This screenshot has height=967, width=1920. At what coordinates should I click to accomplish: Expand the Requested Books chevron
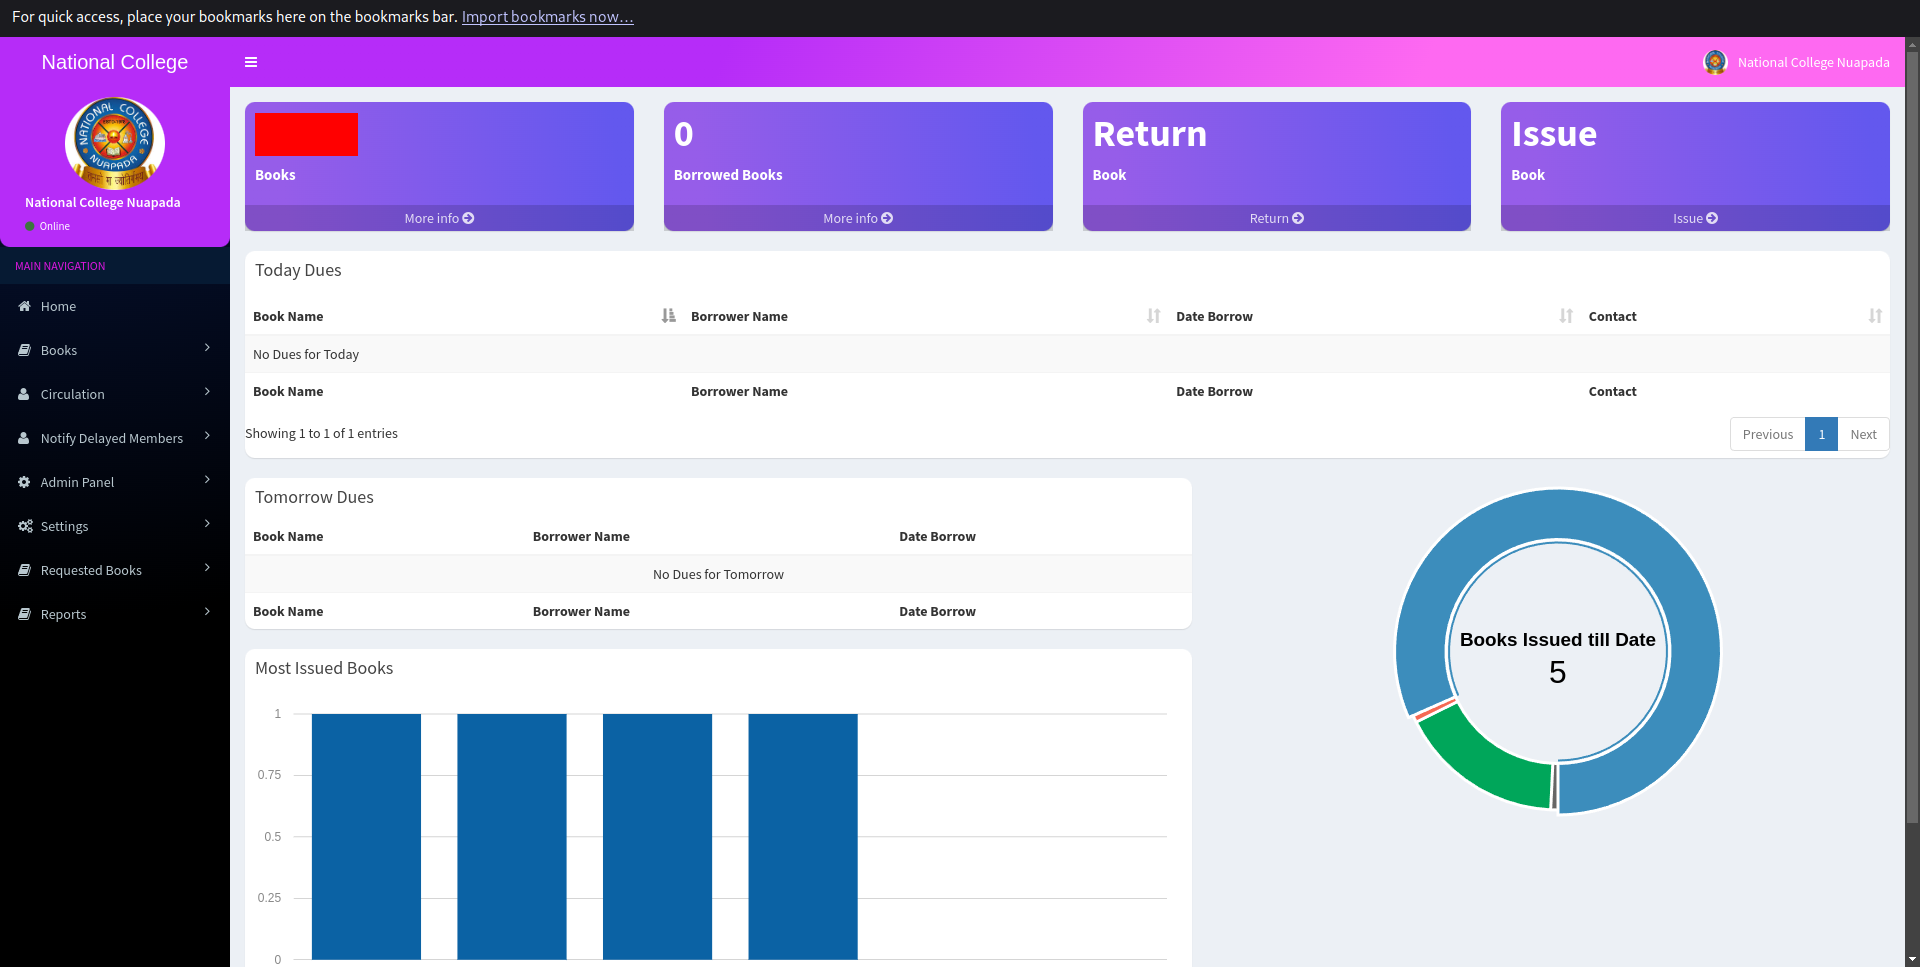click(207, 568)
